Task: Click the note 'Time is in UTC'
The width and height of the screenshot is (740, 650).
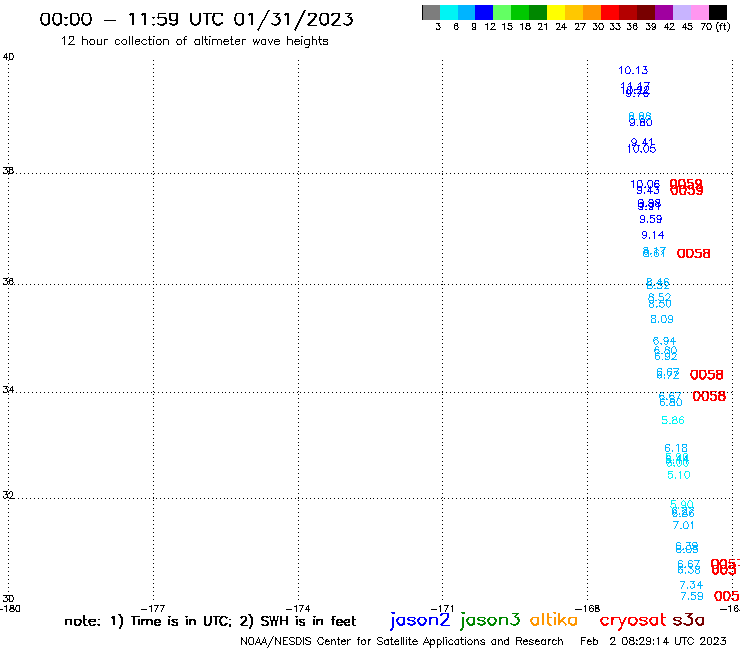Action: 181,621
